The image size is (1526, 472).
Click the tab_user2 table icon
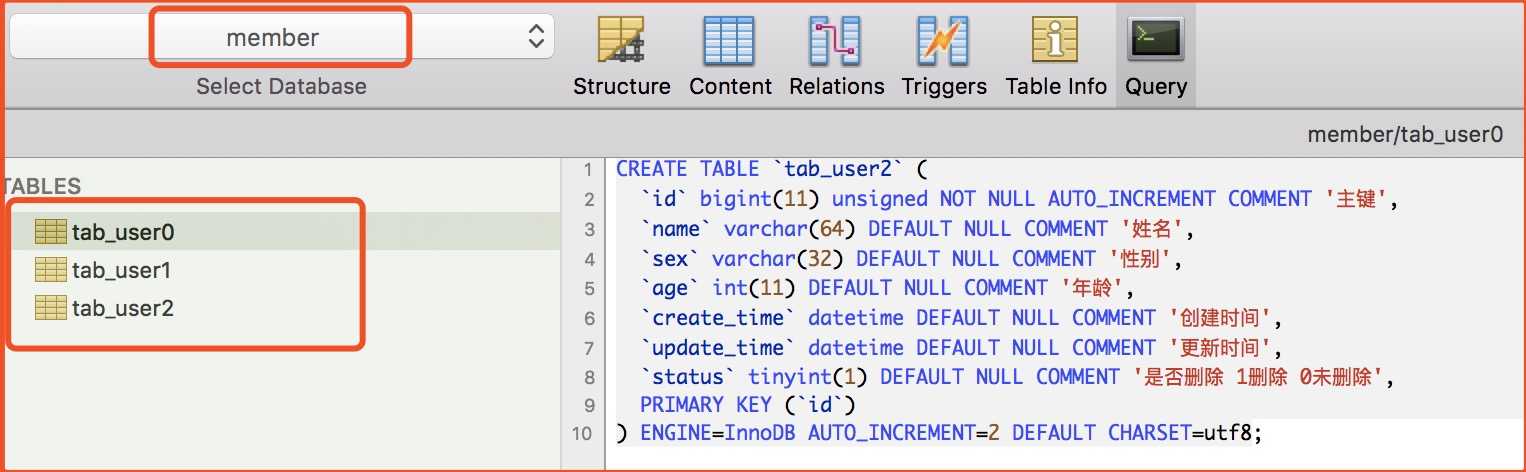coord(50,308)
